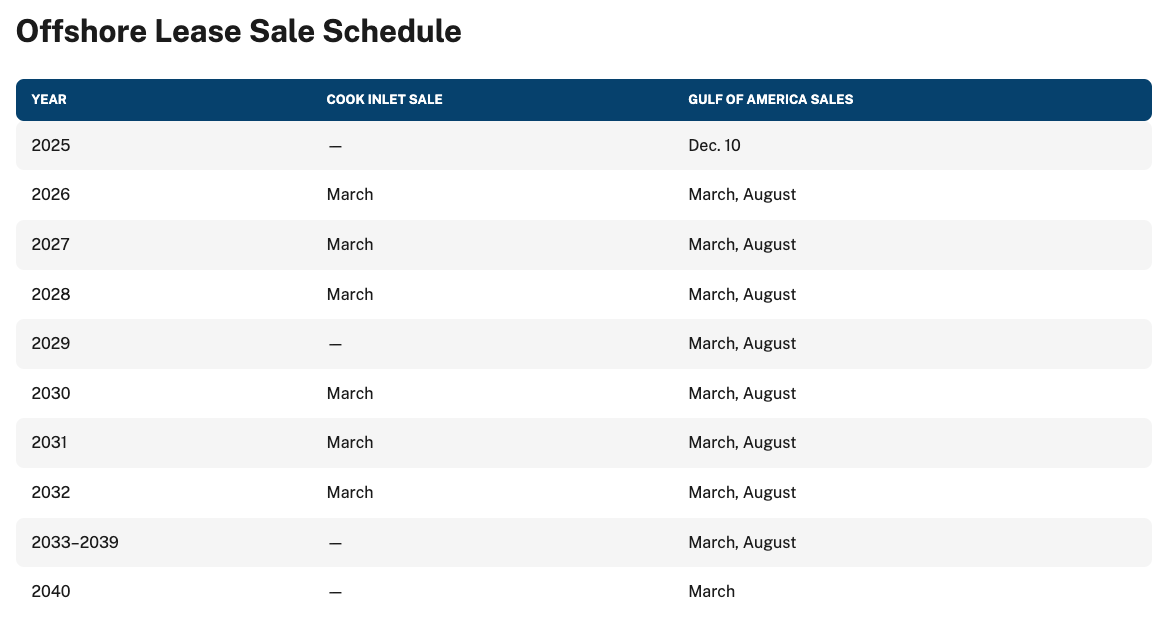Select the COOK INLET SALE column header
Image resolution: width=1169 pixels, height=631 pixels.
tap(385, 99)
